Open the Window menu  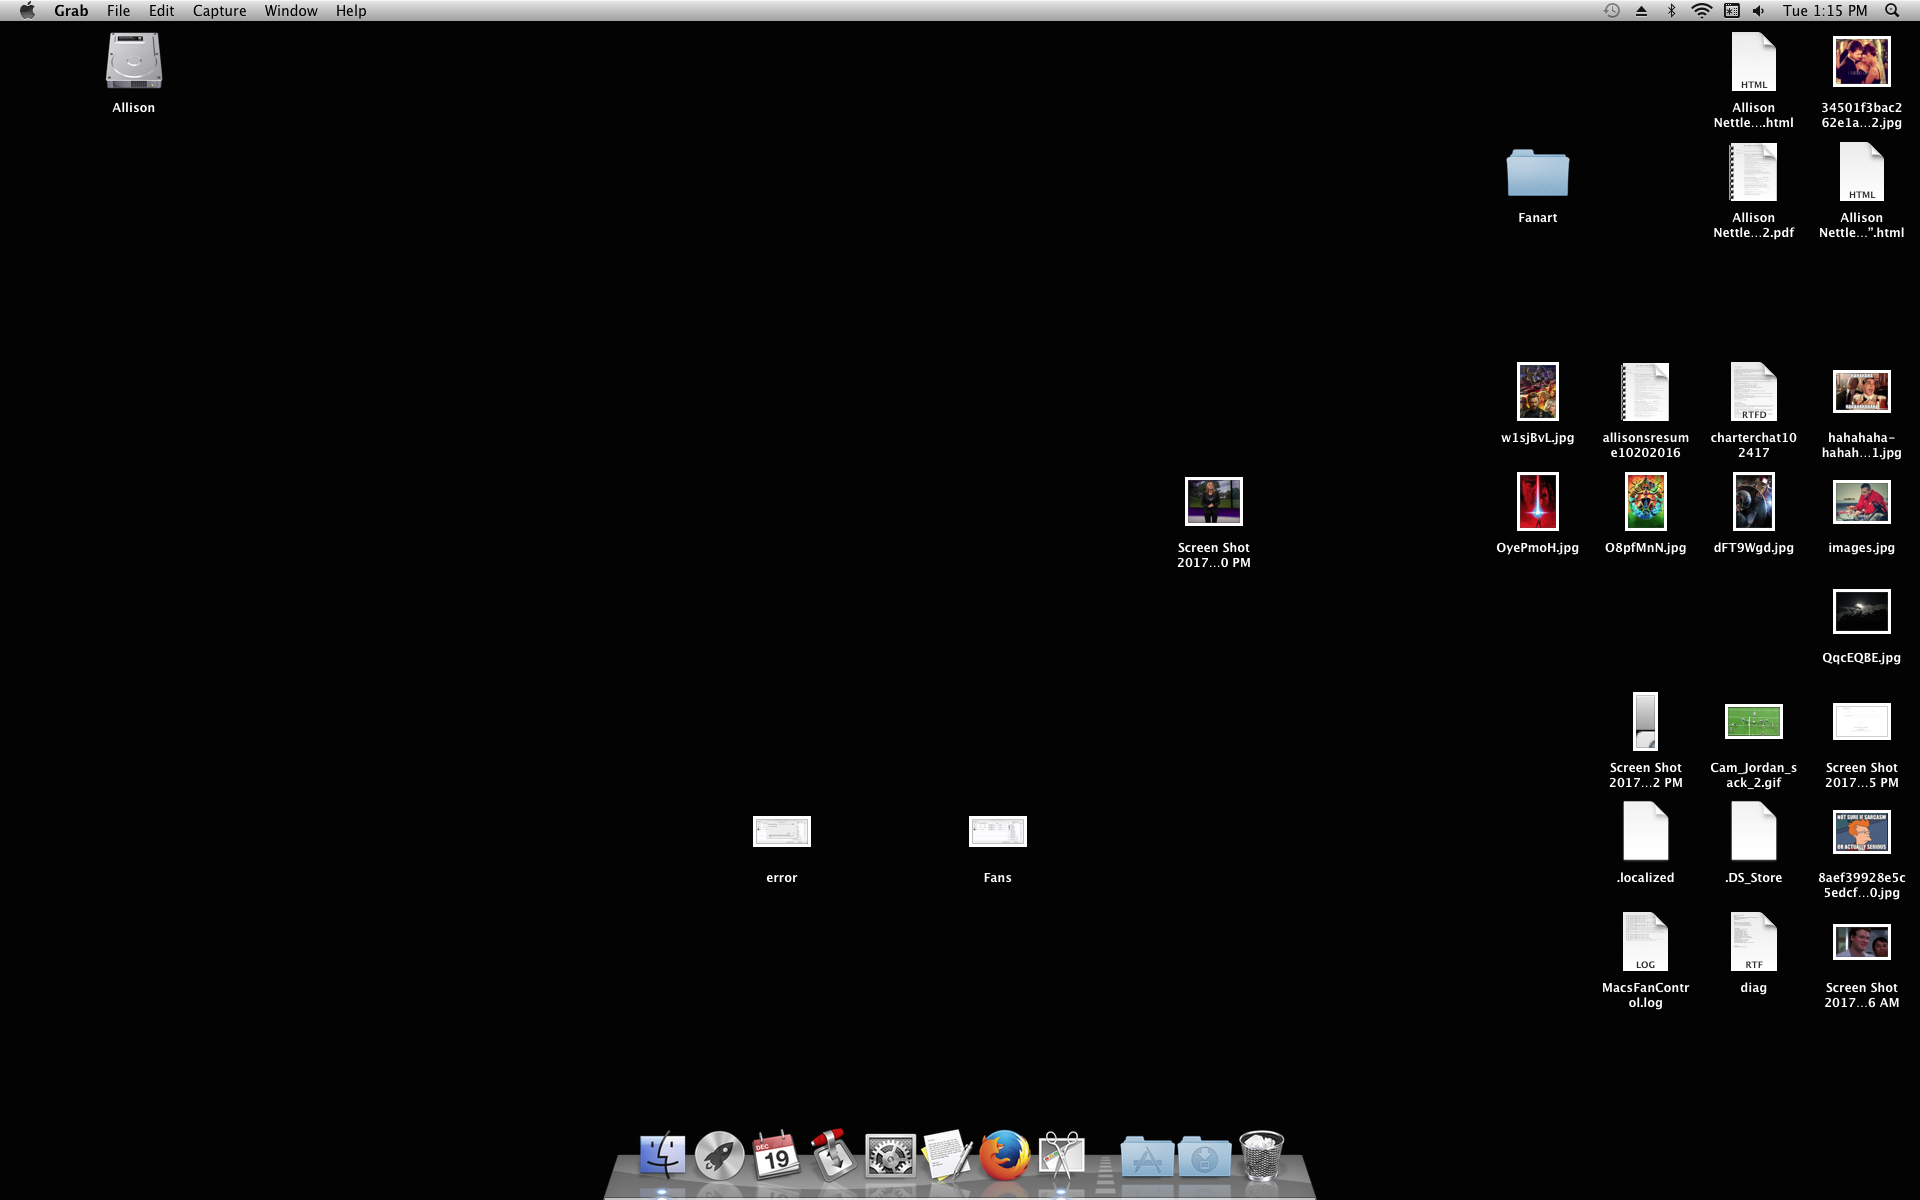pyautogui.click(x=290, y=11)
